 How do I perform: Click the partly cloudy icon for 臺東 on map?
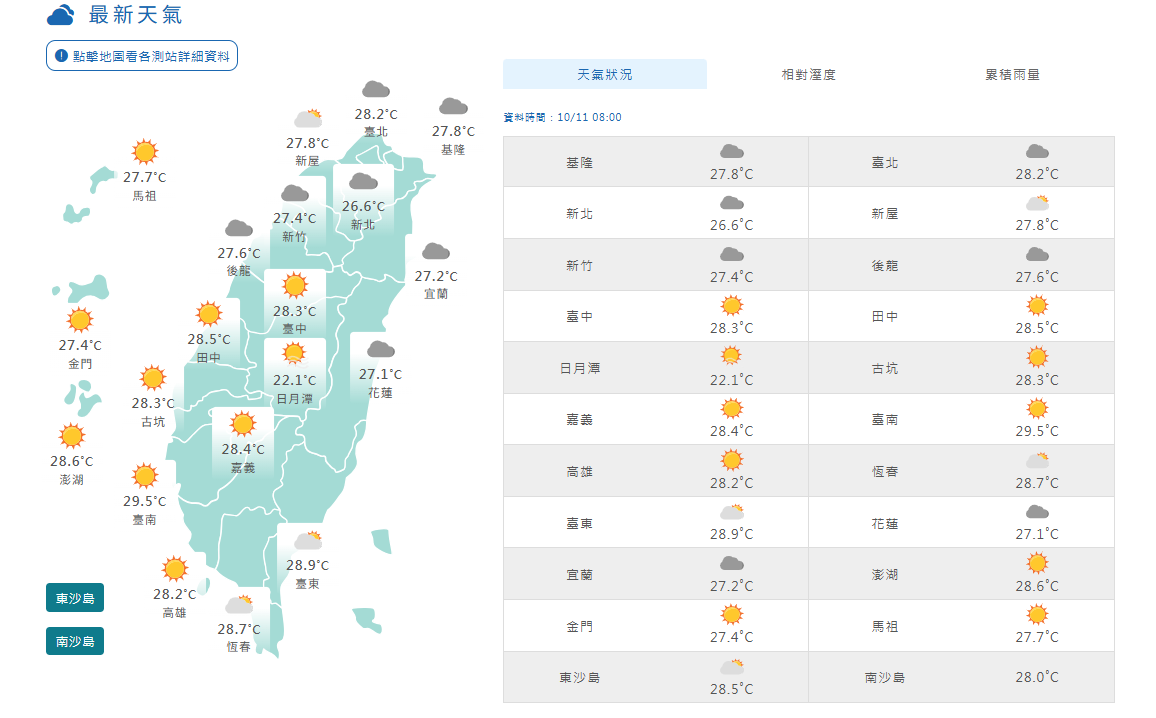click(x=307, y=541)
